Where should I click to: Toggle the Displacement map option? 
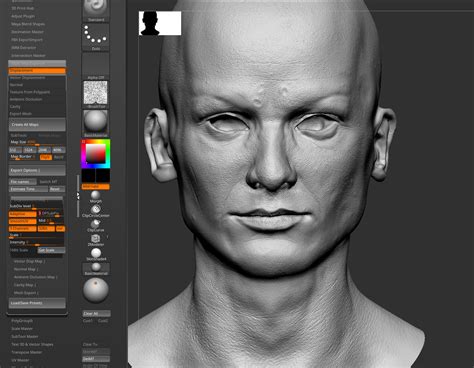click(37, 71)
